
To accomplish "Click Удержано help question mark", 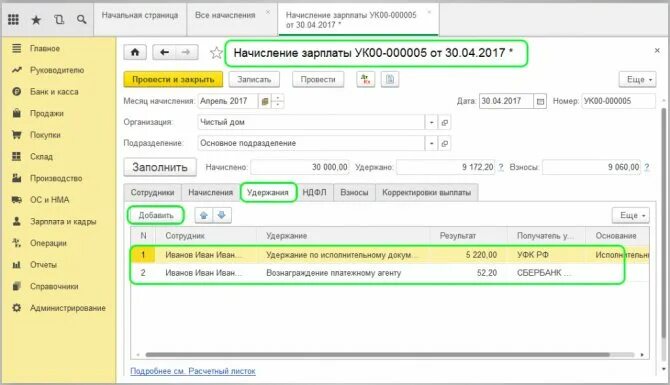I will 501,168.
